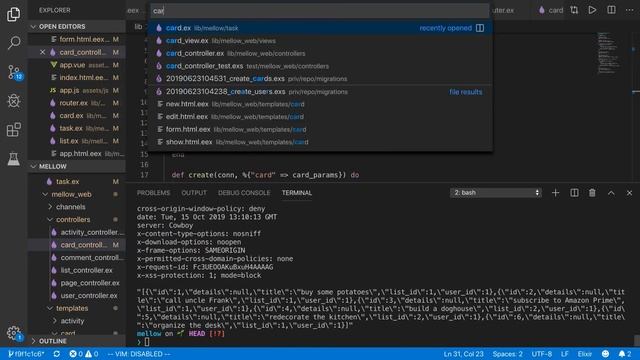The width and height of the screenshot is (640, 360).
Task: Select card_controller.ex in quick open results
Action: [x=320, y=53]
